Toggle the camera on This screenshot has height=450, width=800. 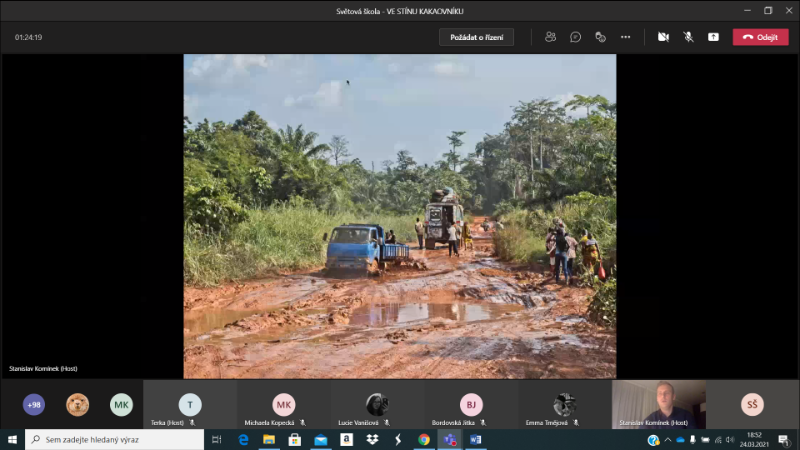[x=663, y=37]
